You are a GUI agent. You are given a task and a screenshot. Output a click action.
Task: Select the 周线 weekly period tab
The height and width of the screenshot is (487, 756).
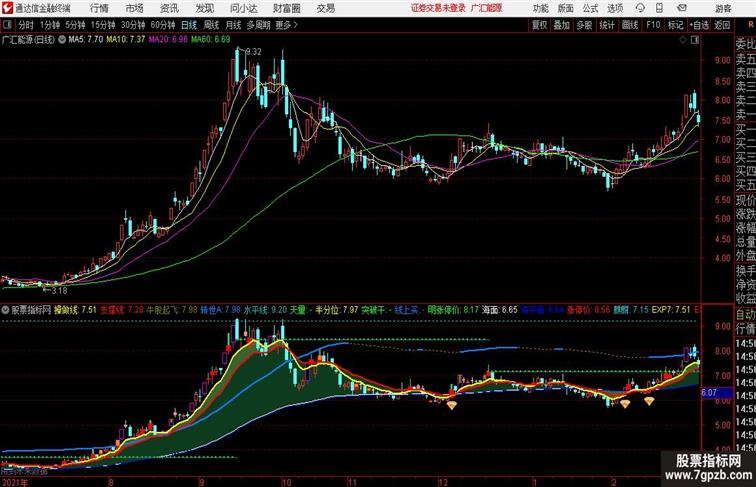pos(211,25)
